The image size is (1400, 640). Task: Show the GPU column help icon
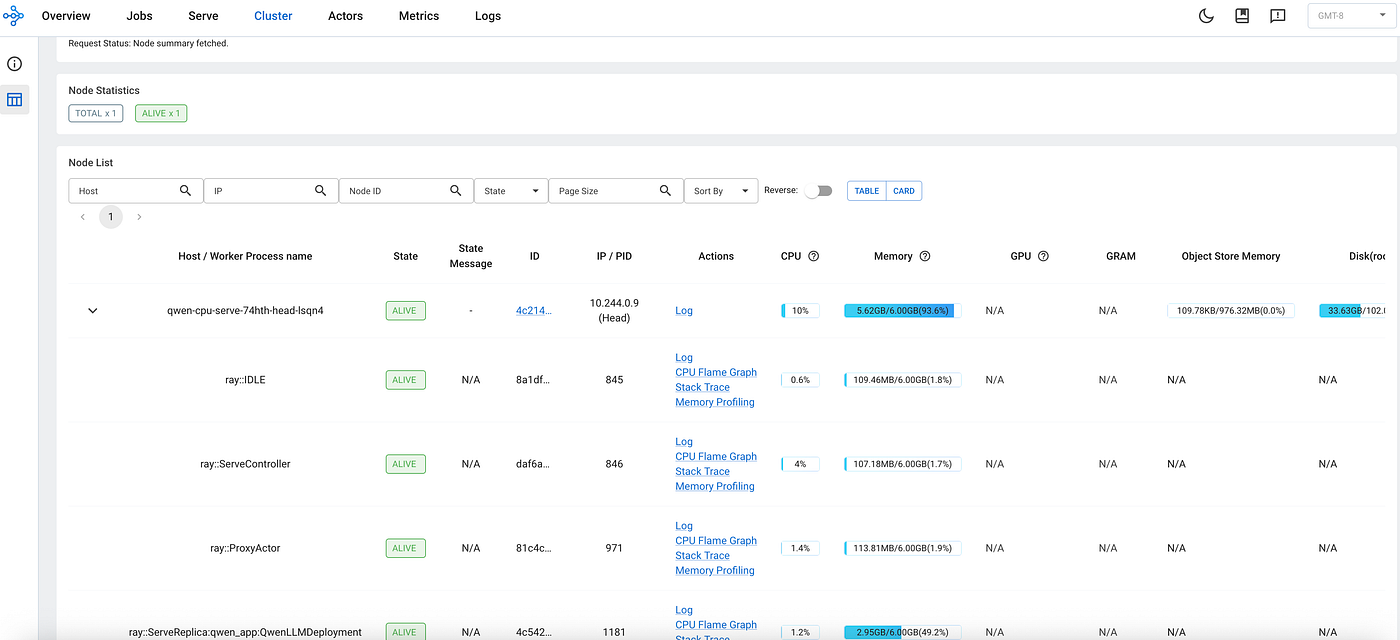[x=1043, y=256]
